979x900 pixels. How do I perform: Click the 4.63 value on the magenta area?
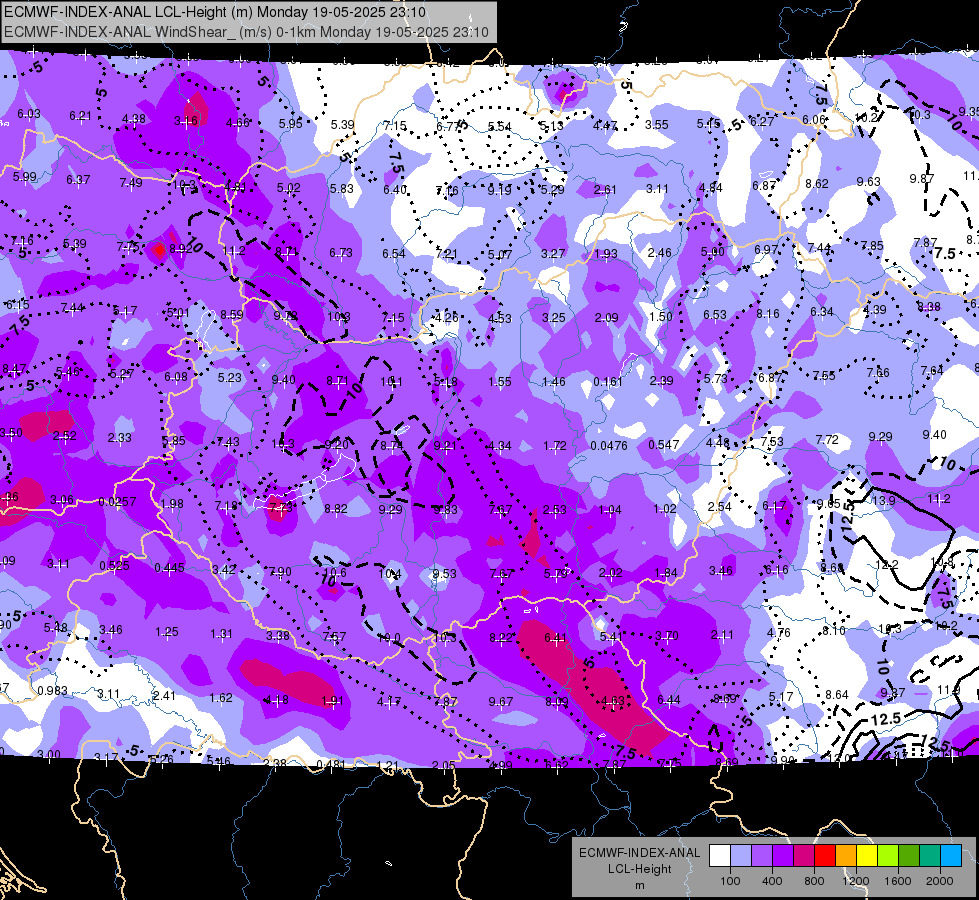611,700
